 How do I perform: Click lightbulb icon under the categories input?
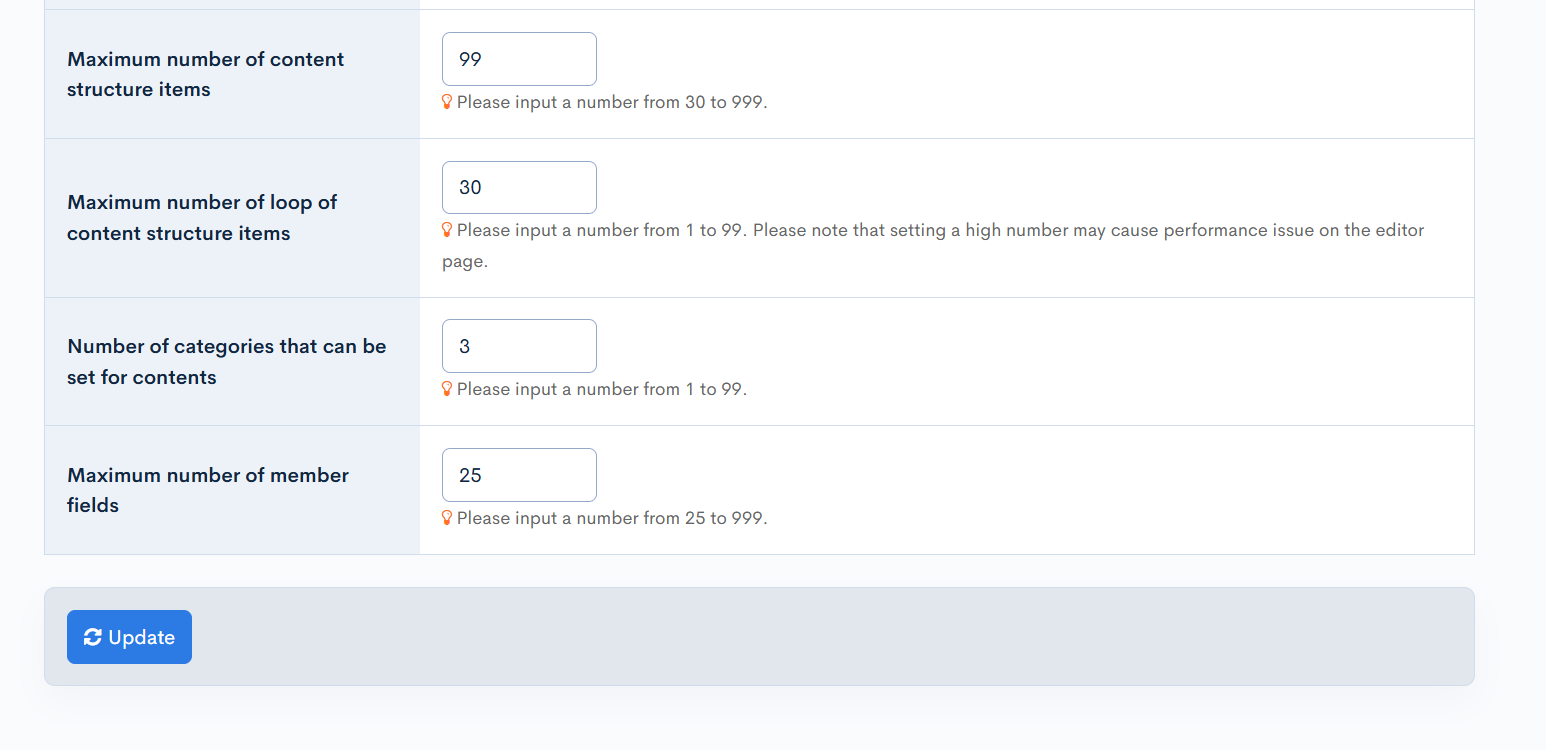[x=447, y=389]
